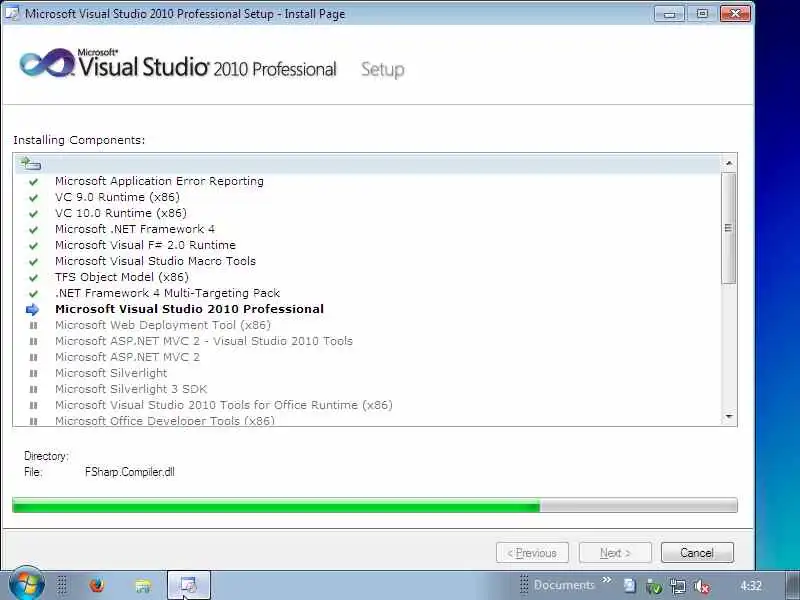Expand the Documents toolbar chevron
The width and height of the screenshot is (800, 600).
click(x=606, y=580)
